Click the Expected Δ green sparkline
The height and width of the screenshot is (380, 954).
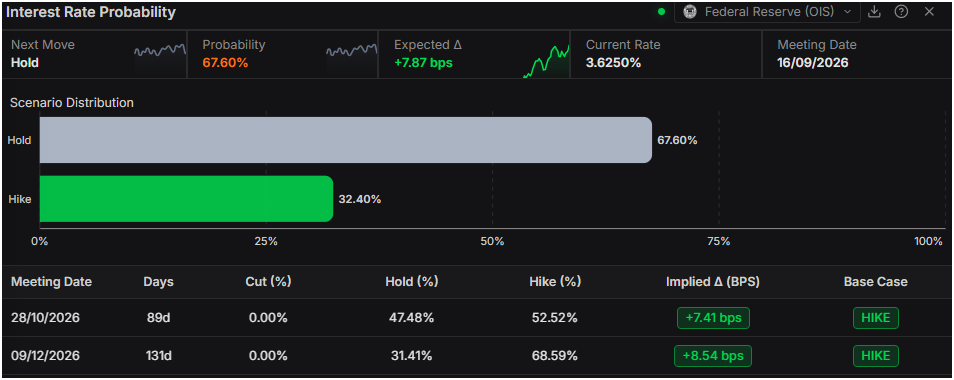point(546,60)
